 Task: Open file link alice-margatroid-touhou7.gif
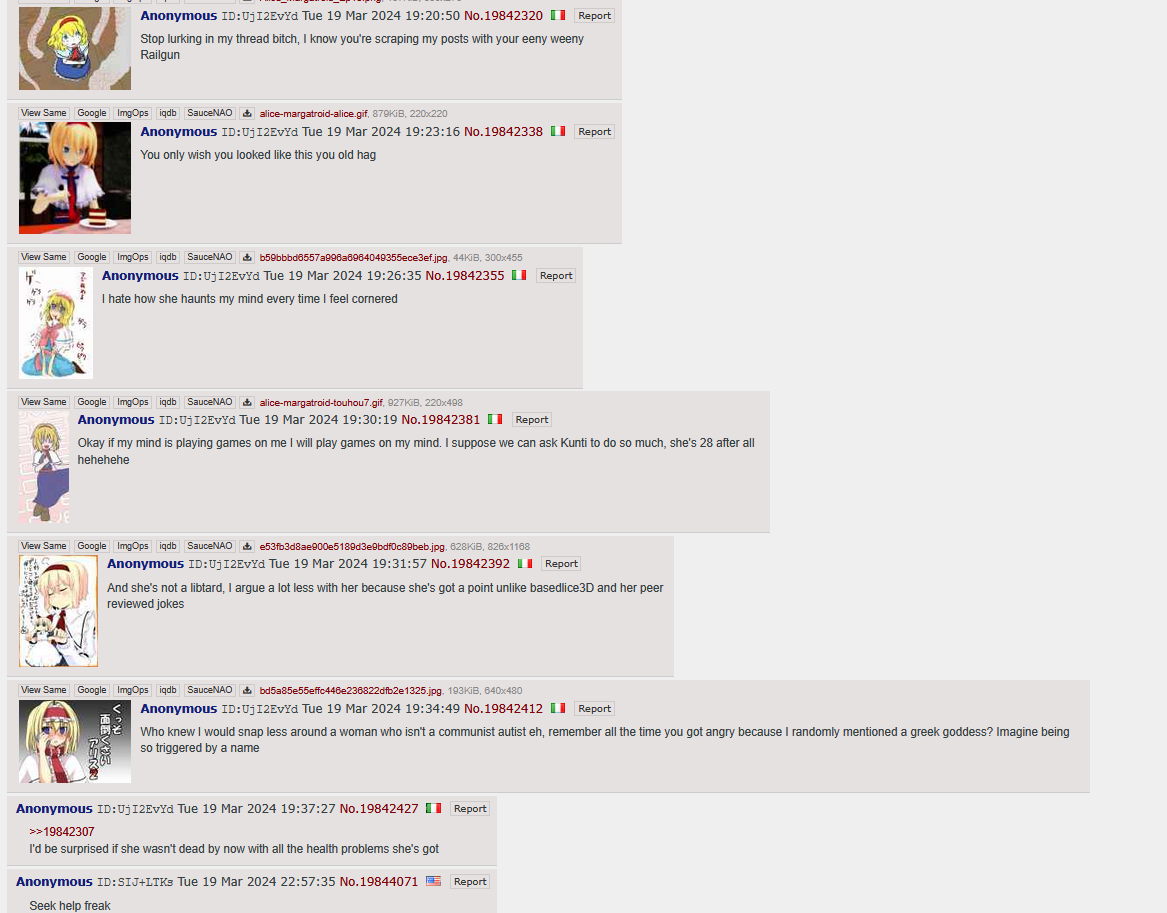pyautogui.click(x=321, y=403)
